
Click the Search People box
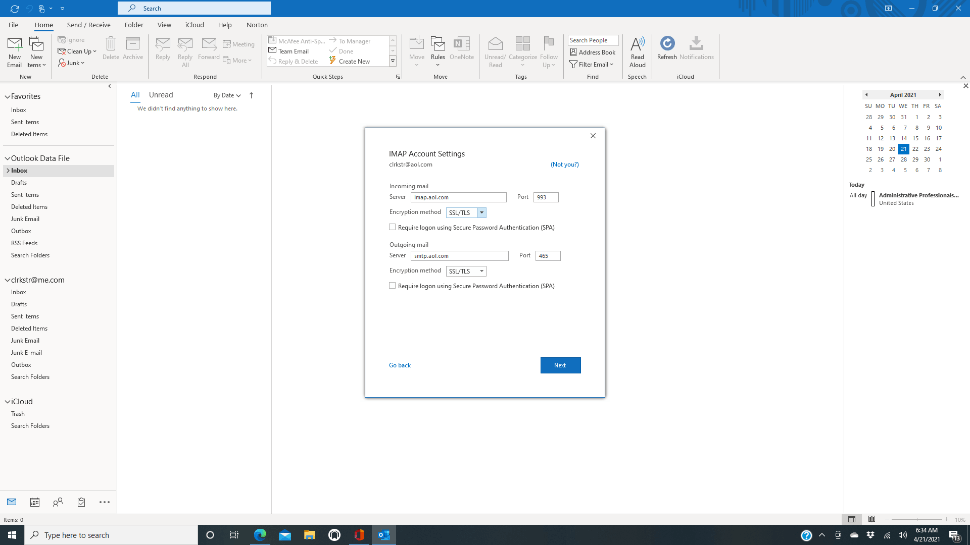point(593,40)
